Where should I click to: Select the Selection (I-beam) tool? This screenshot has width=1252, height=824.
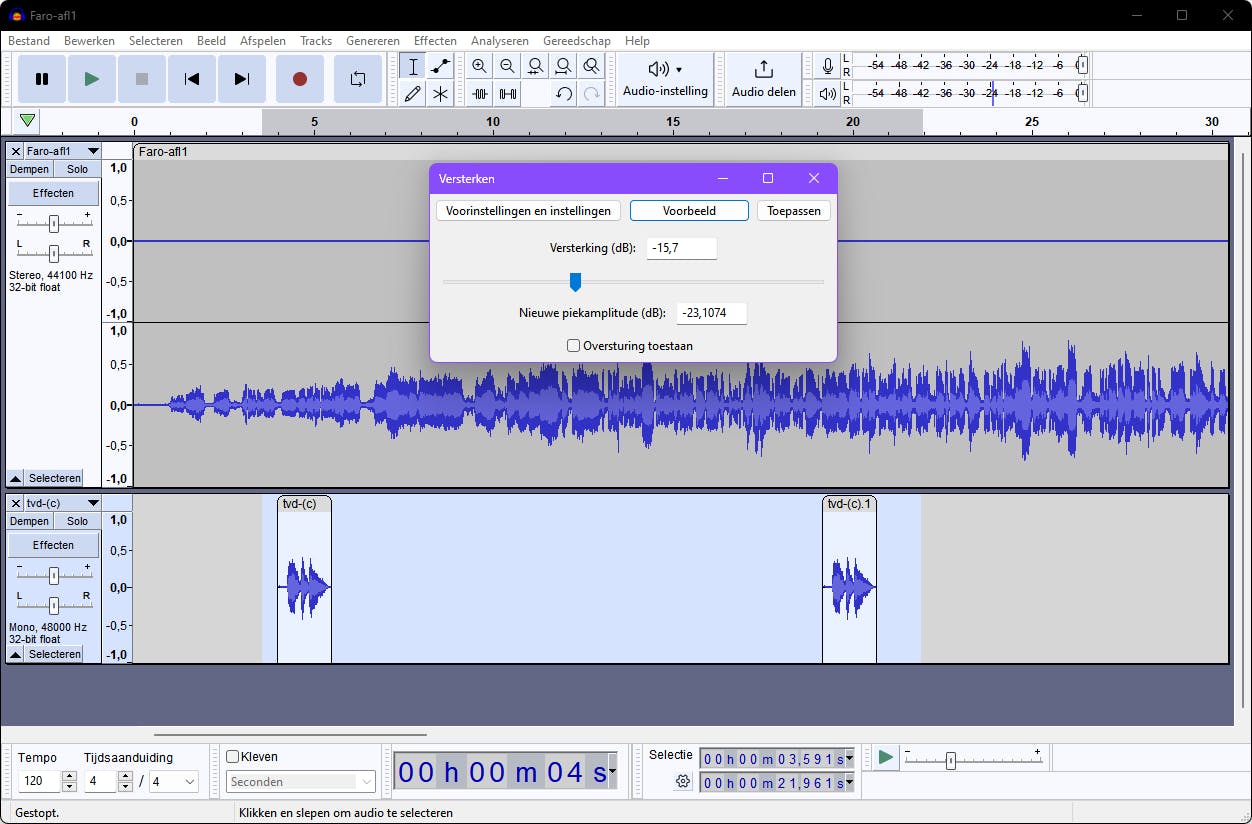pyautogui.click(x=413, y=66)
